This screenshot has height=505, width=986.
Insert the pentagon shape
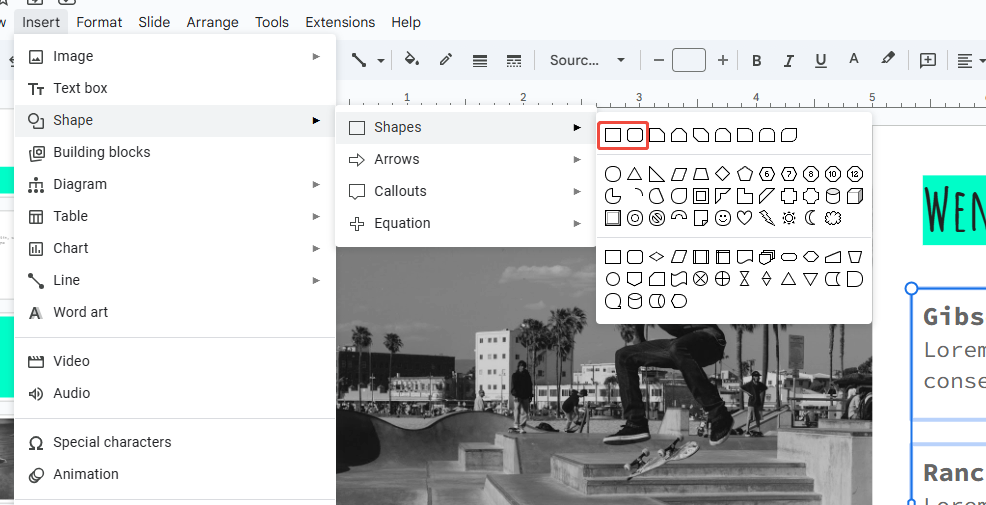pyautogui.click(x=745, y=174)
